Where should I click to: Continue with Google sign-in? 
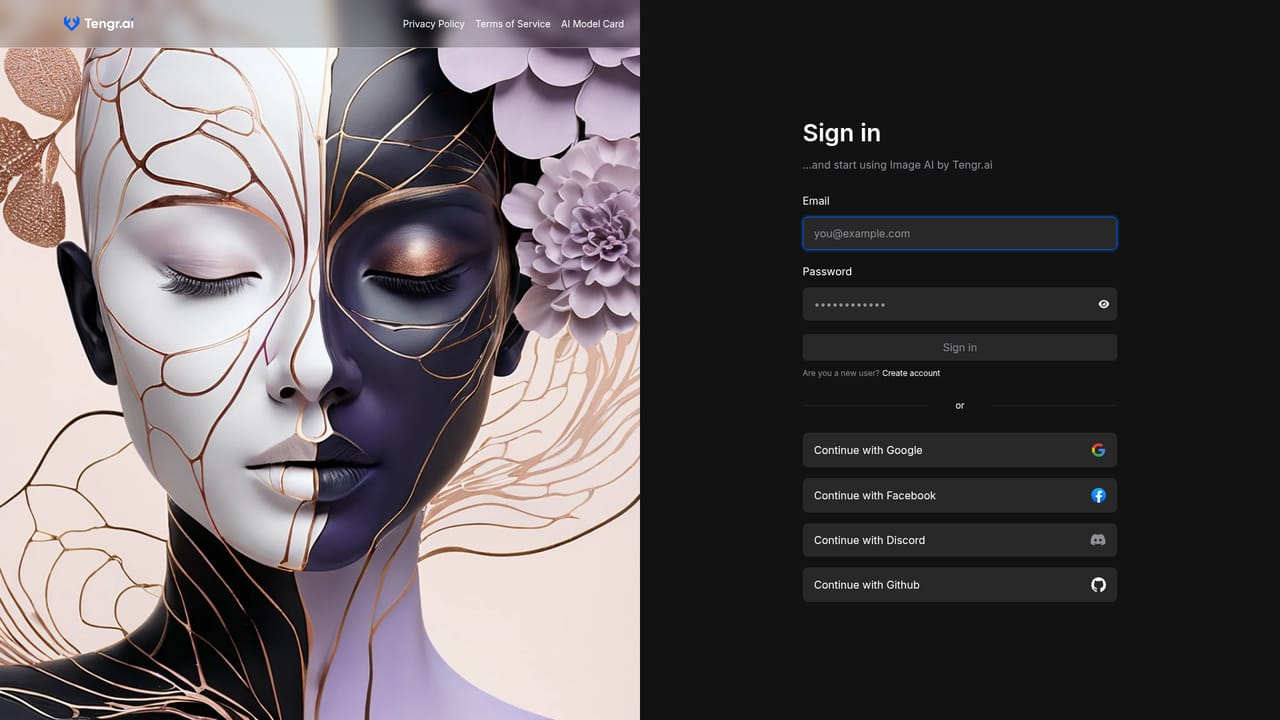pos(960,450)
